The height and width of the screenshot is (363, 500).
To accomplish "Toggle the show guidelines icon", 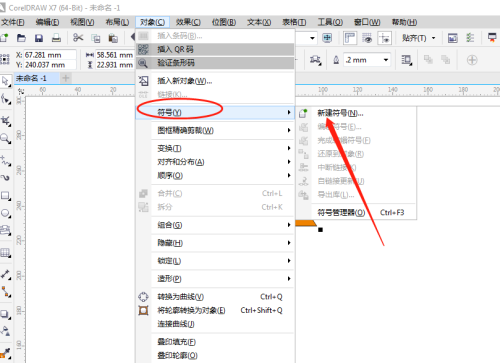I will pyautogui.click(x=384, y=38).
